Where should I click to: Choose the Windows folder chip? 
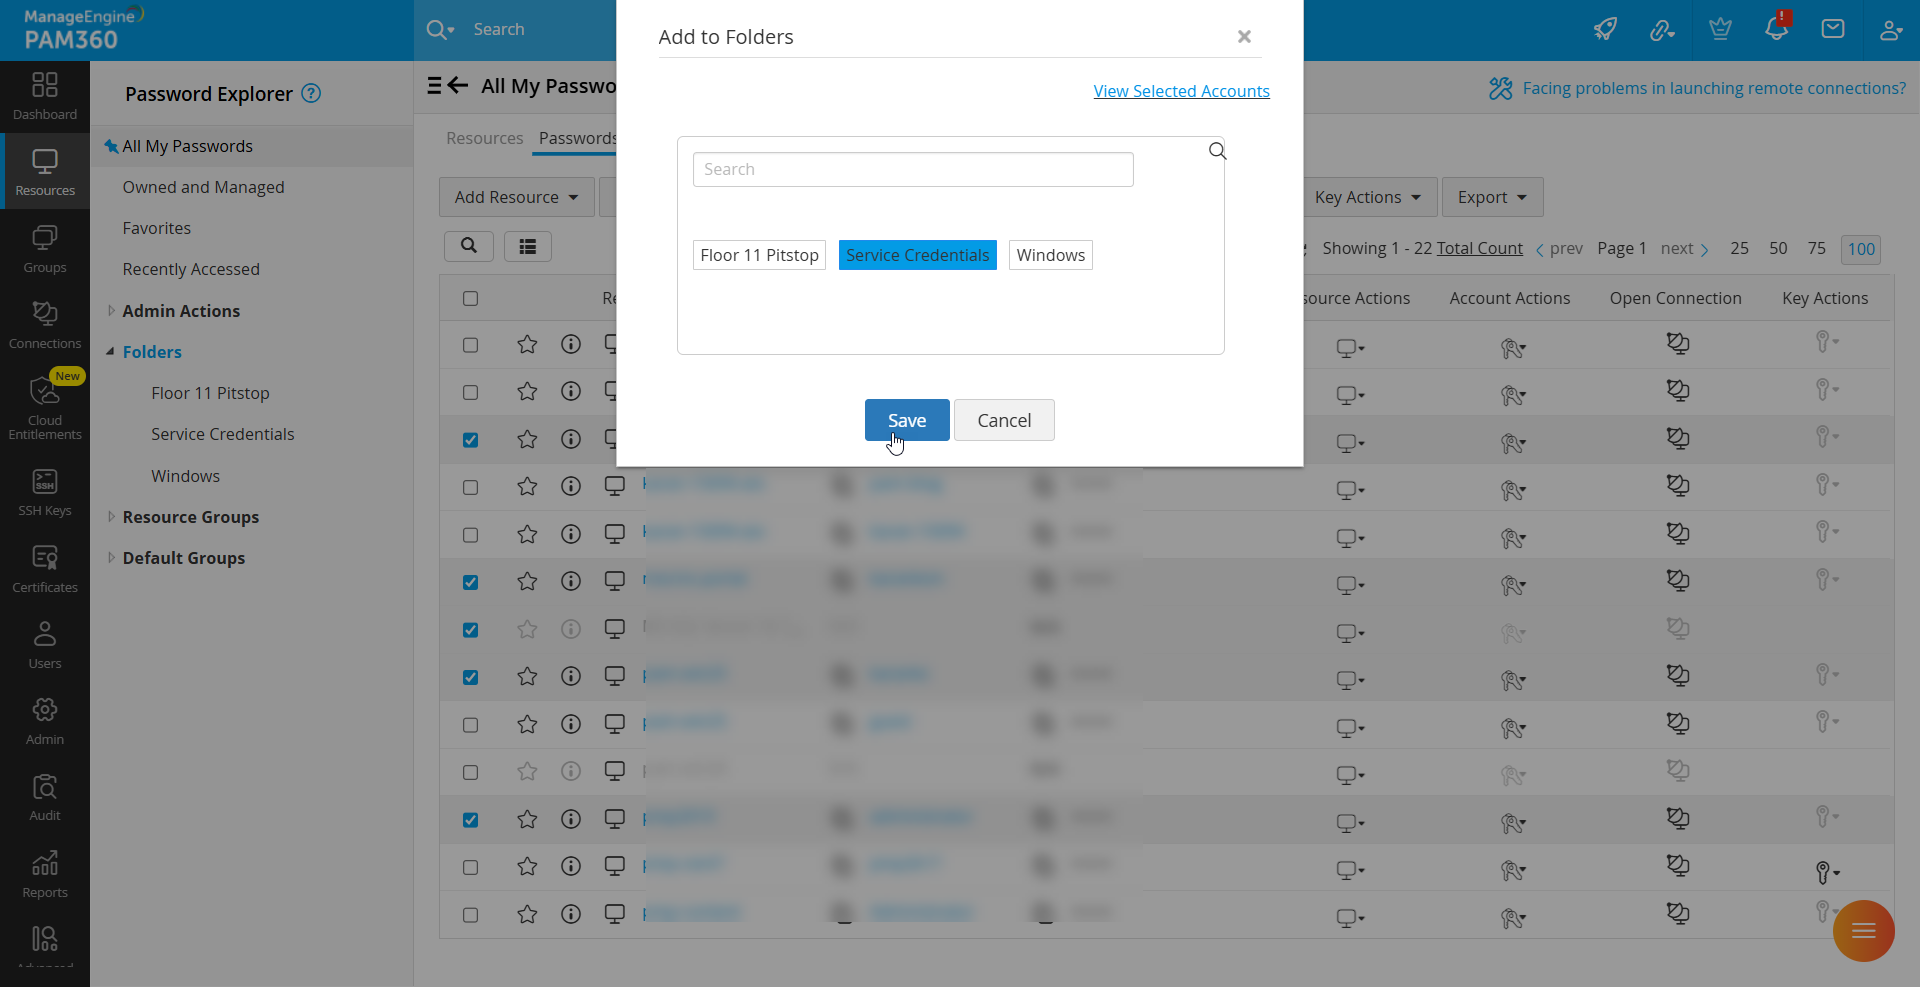click(x=1051, y=255)
